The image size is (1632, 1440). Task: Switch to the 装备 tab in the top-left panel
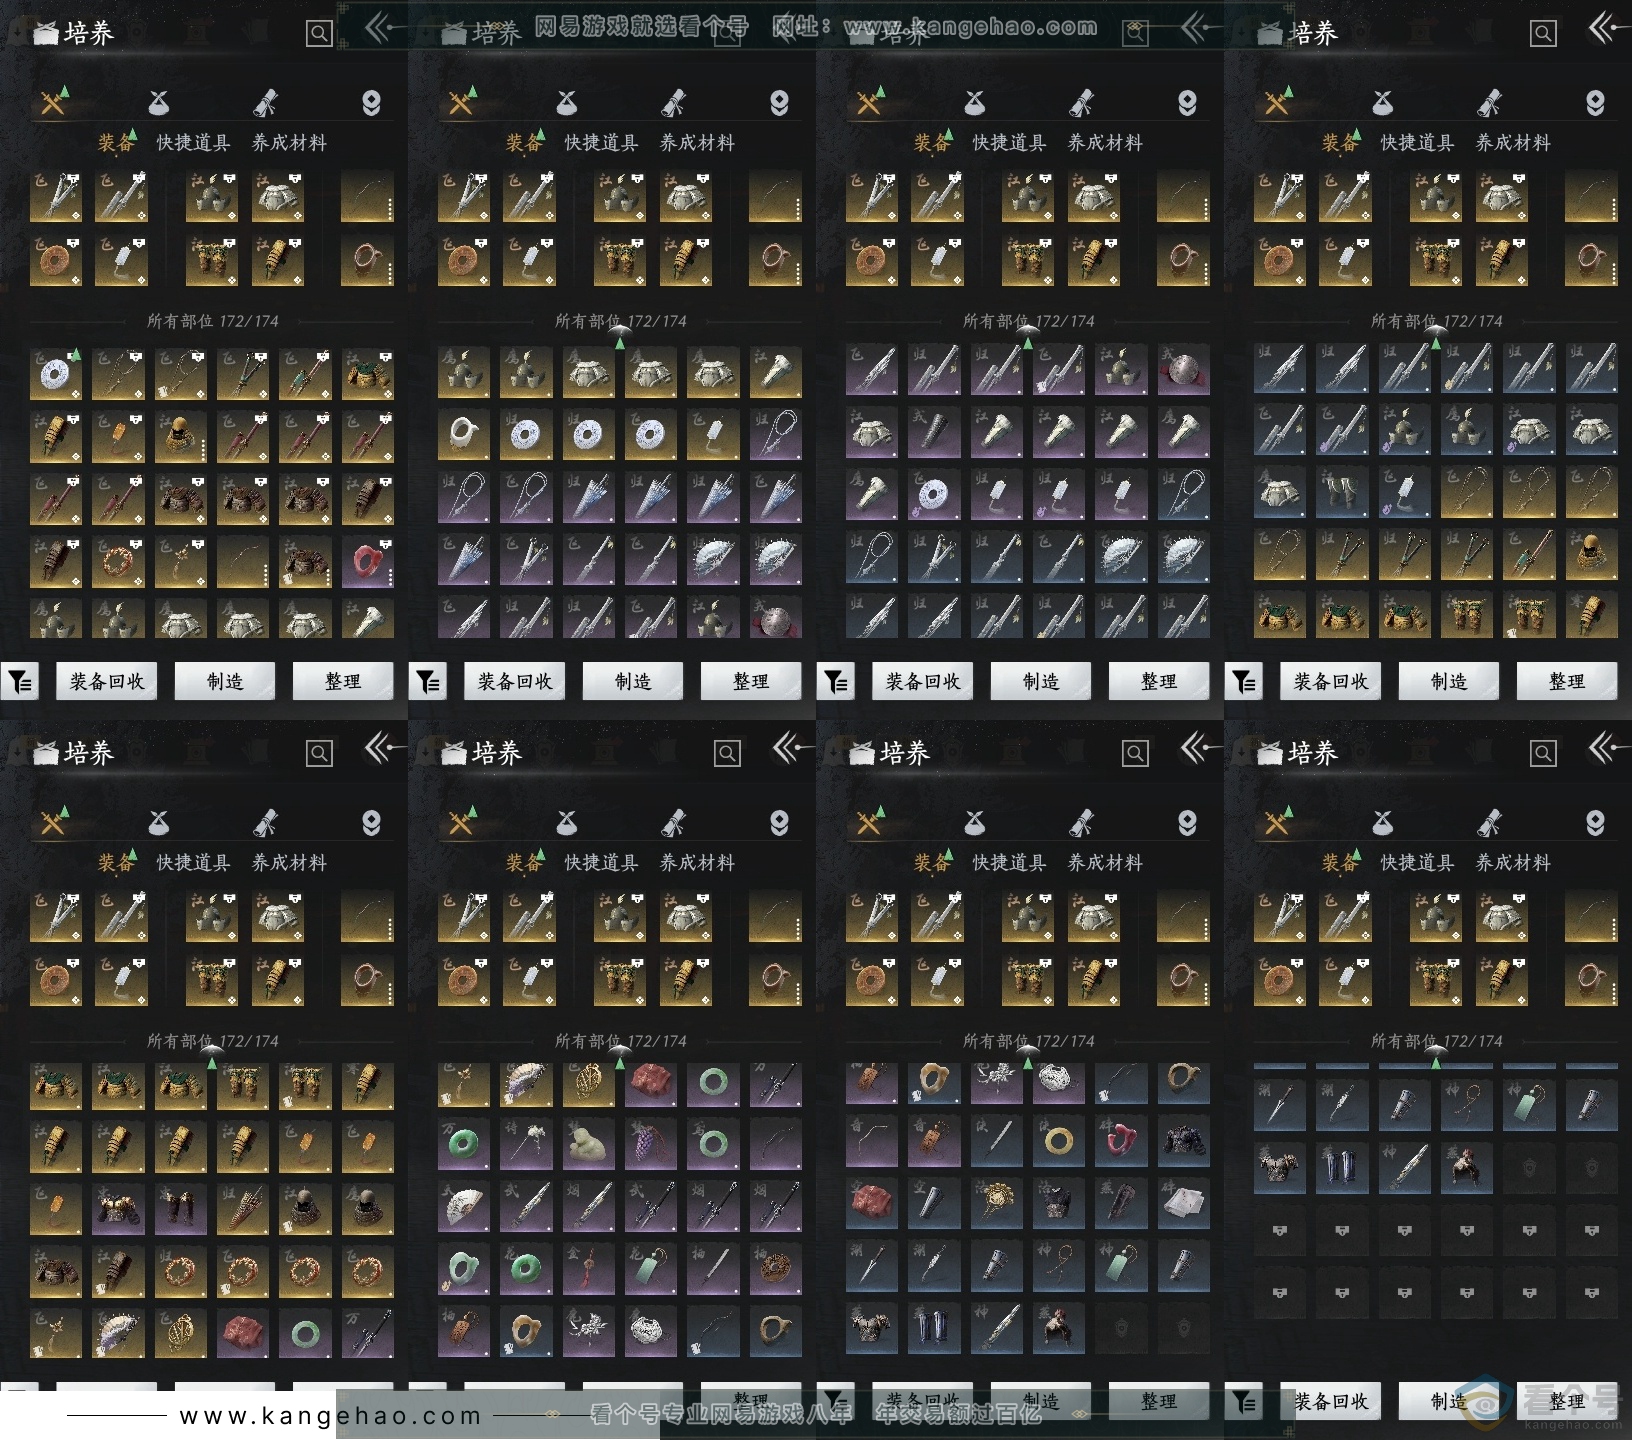click(x=116, y=143)
